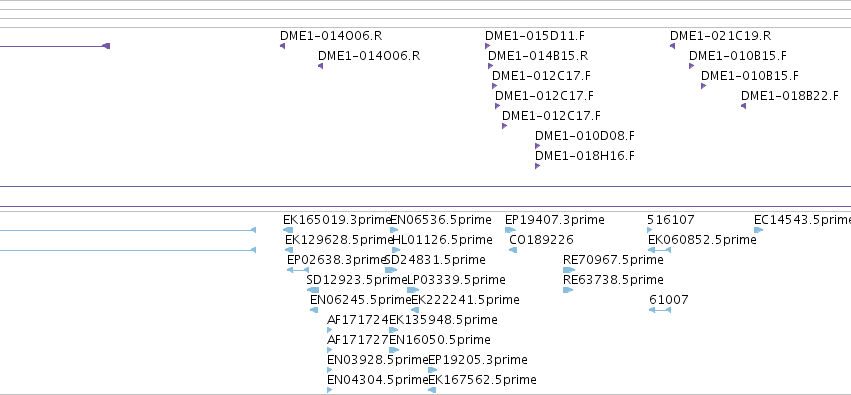Click the EK167562.5prime feature label
The width and height of the screenshot is (851, 395).
coord(482,380)
